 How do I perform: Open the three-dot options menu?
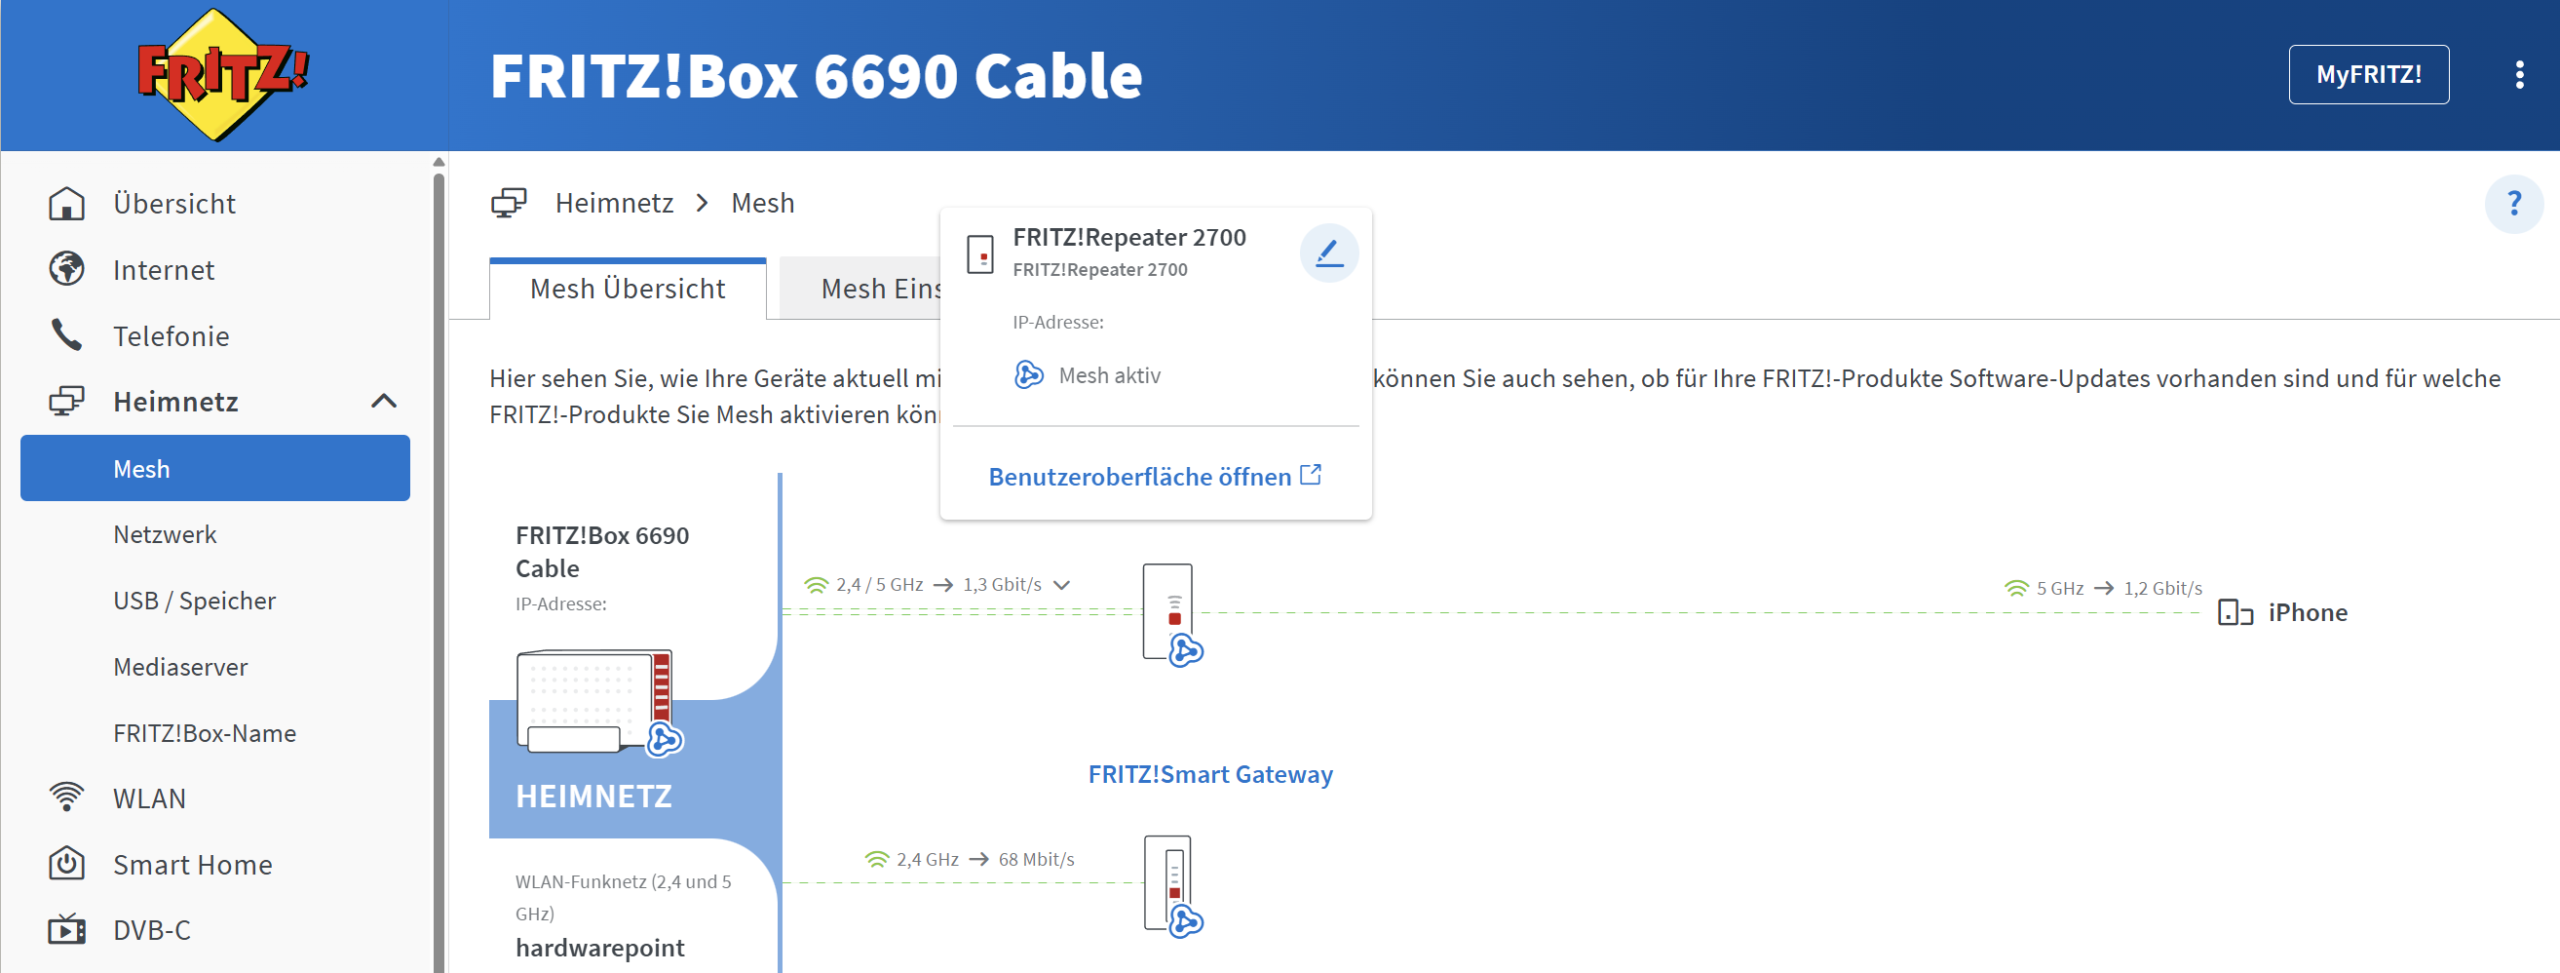[2519, 75]
